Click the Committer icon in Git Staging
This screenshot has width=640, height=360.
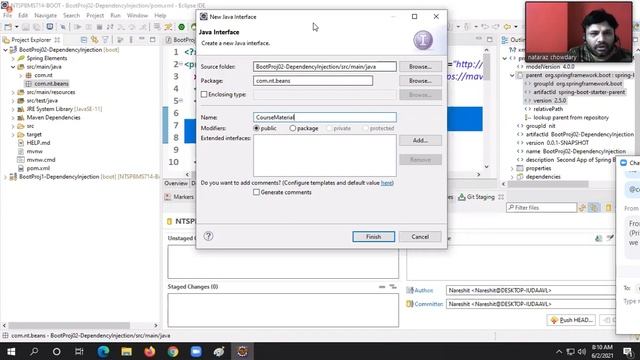pos(410,304)
